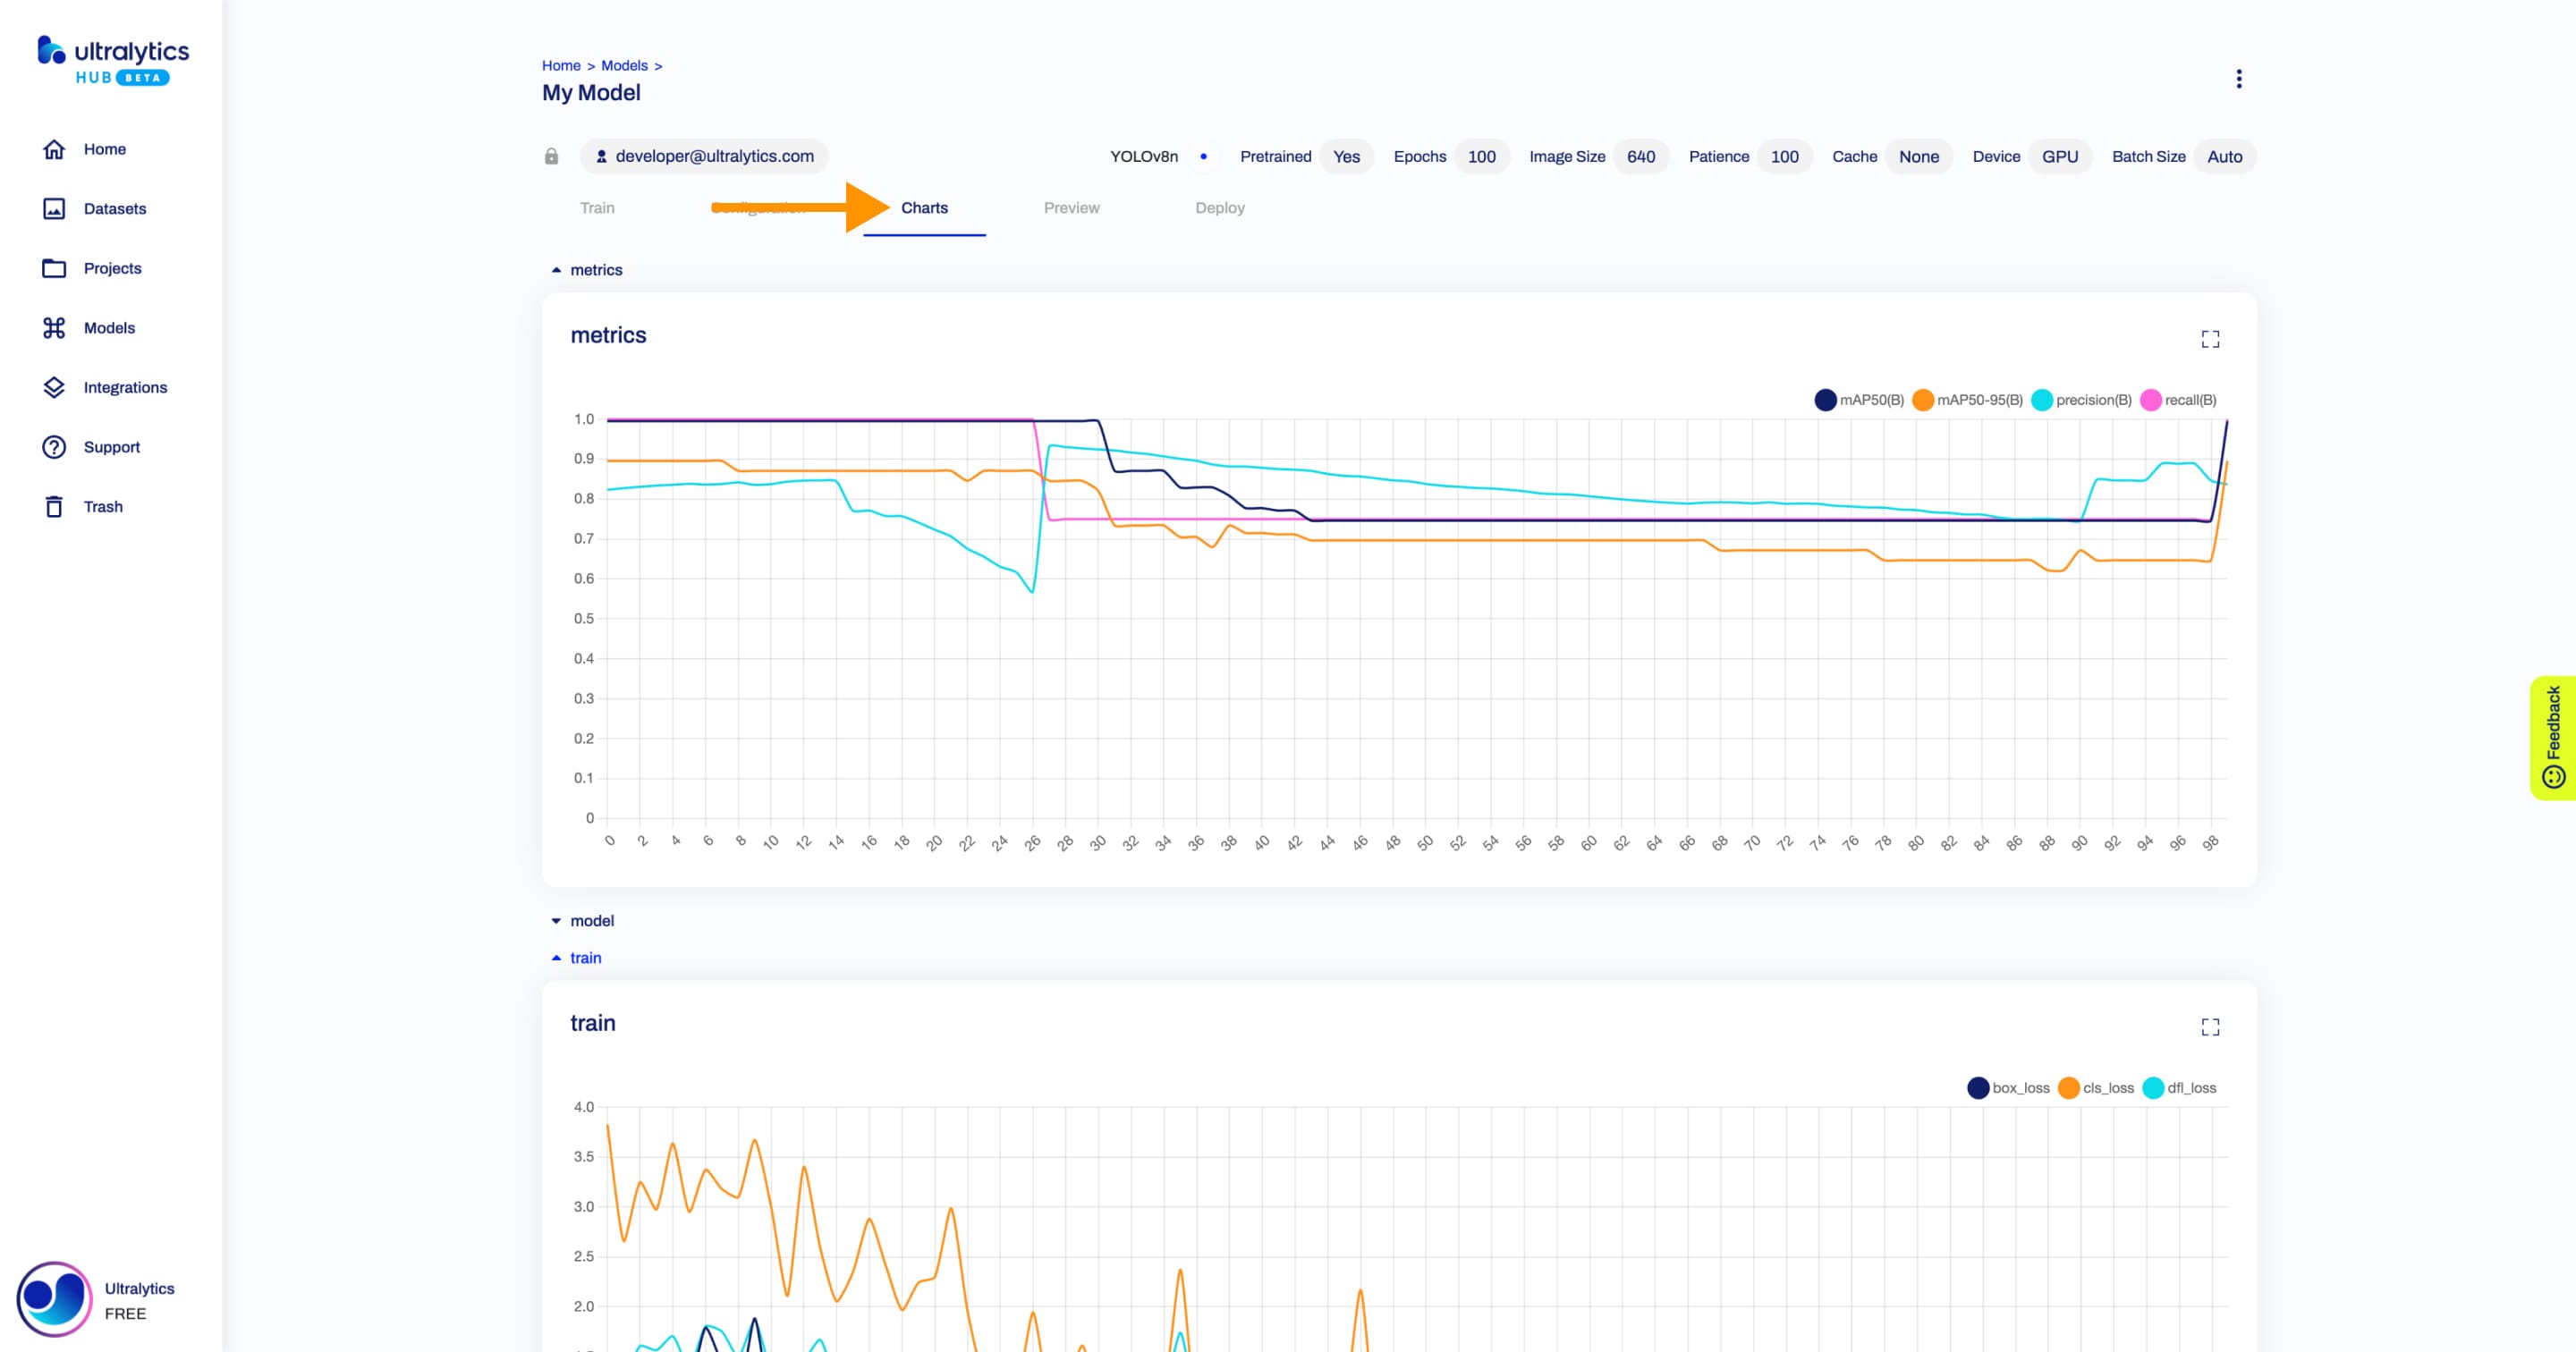Expand the metrics chart to fullscreen
The height and width of the screenshot is (1352, 2576).
coord(2211,339)
